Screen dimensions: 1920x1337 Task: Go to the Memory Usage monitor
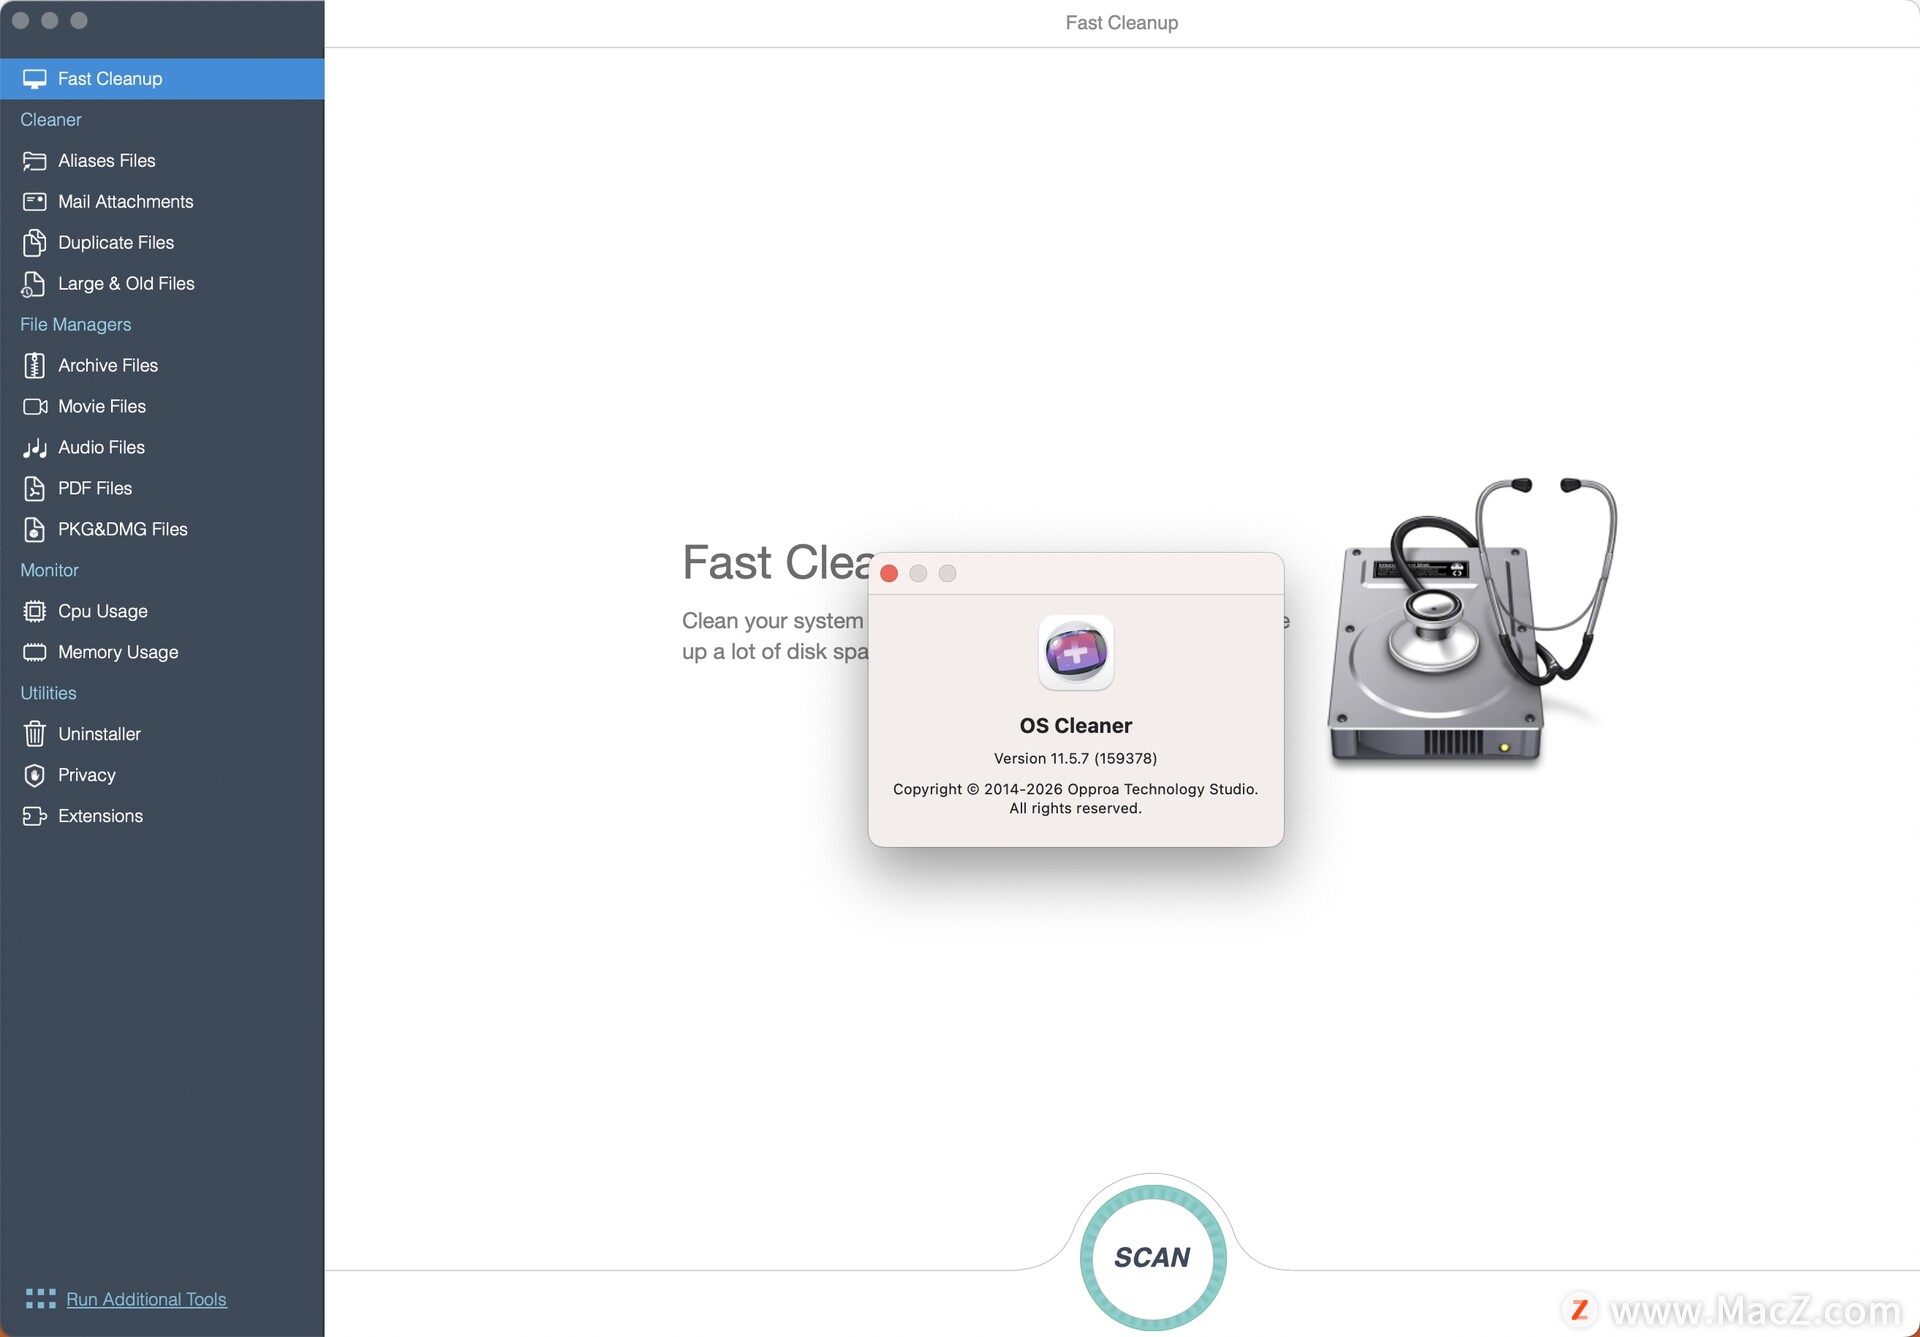[118, 652]
